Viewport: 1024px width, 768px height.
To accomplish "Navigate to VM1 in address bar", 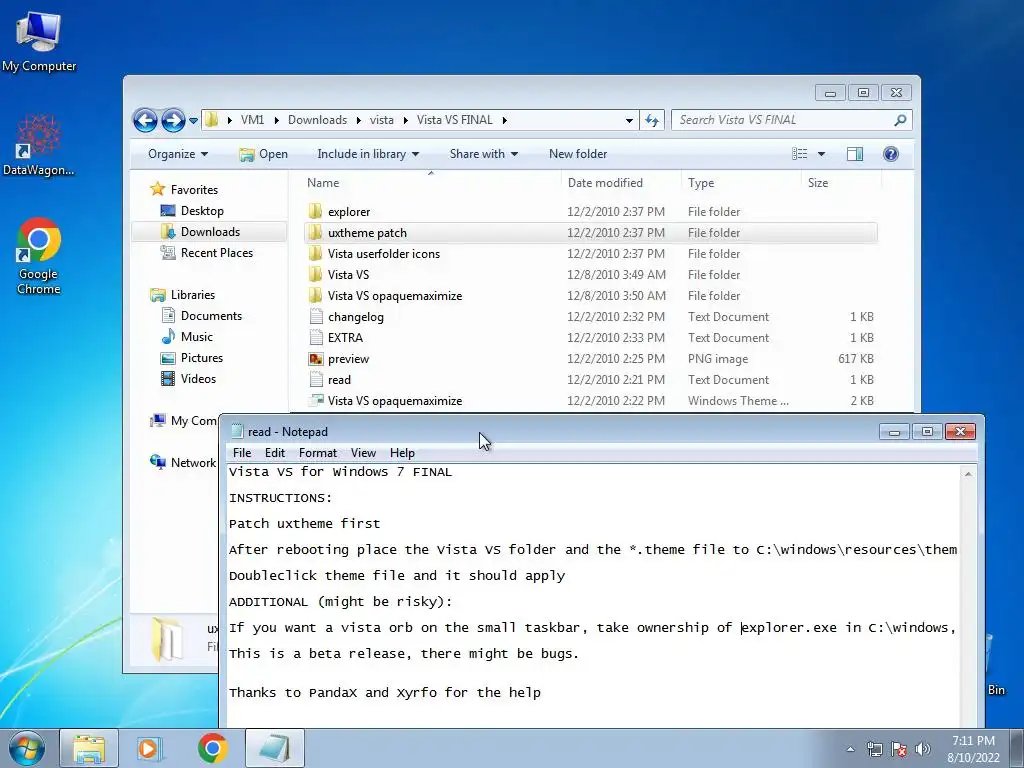I will tap(252, 120).
